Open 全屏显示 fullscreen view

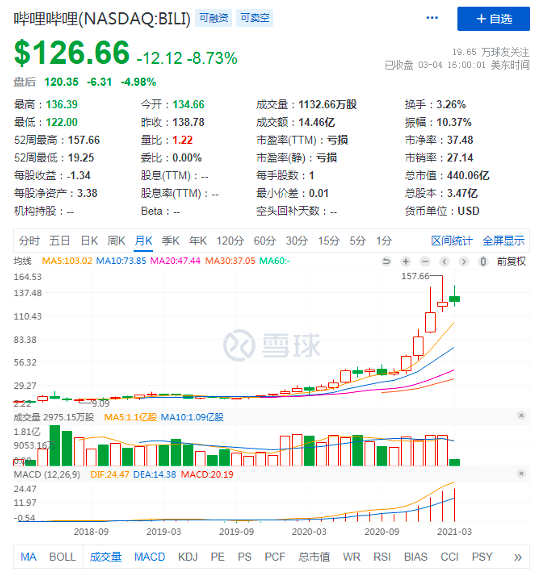503,241
